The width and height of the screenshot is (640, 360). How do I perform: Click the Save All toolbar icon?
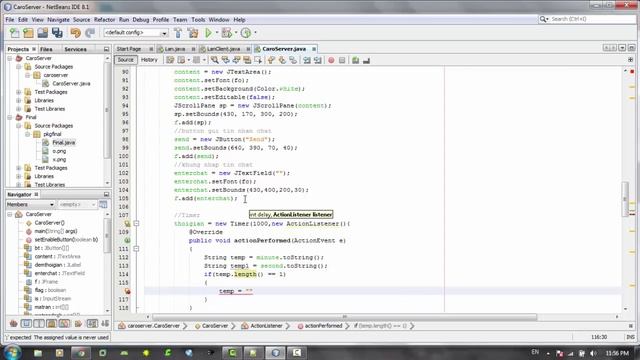coord(57,33)
